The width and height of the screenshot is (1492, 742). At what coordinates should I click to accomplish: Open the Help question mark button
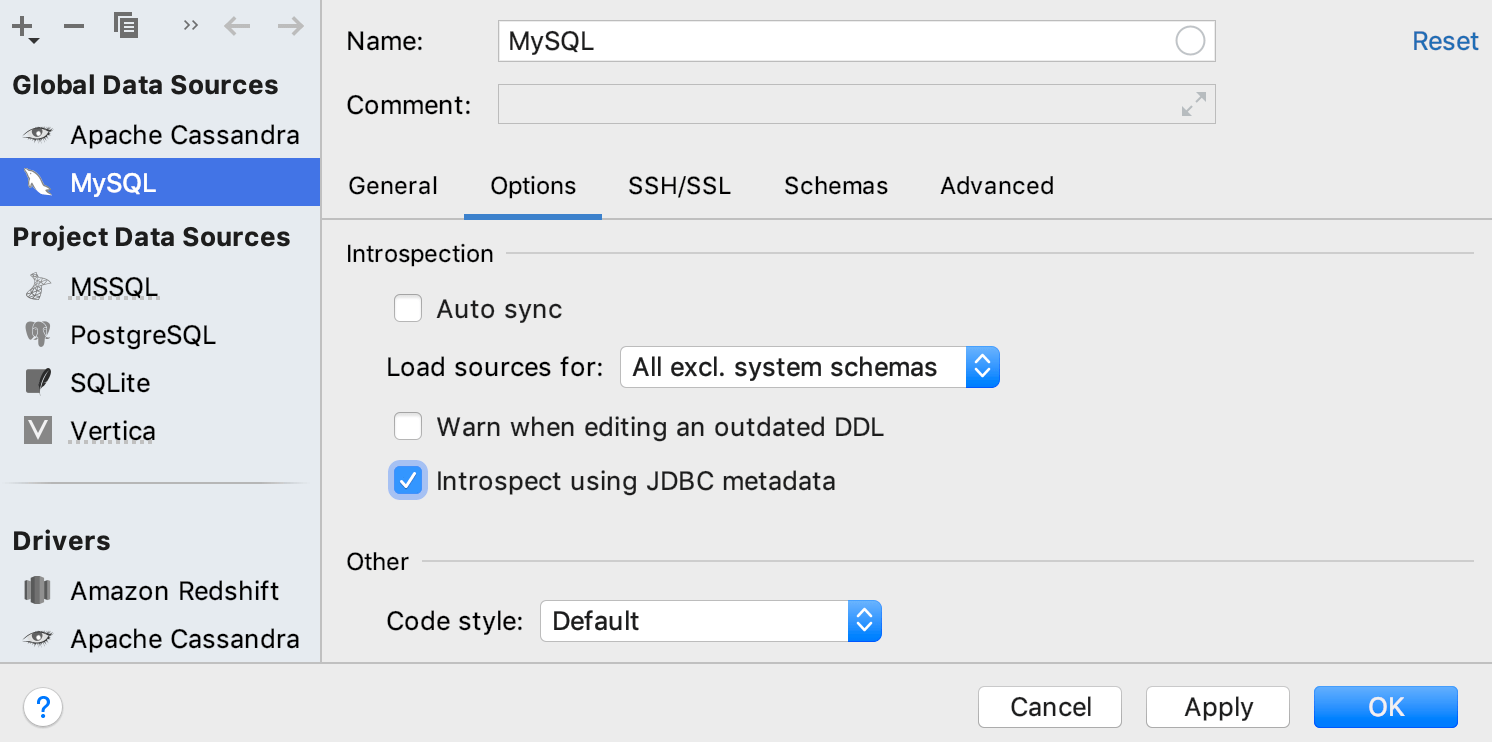[x=43, y=708]
